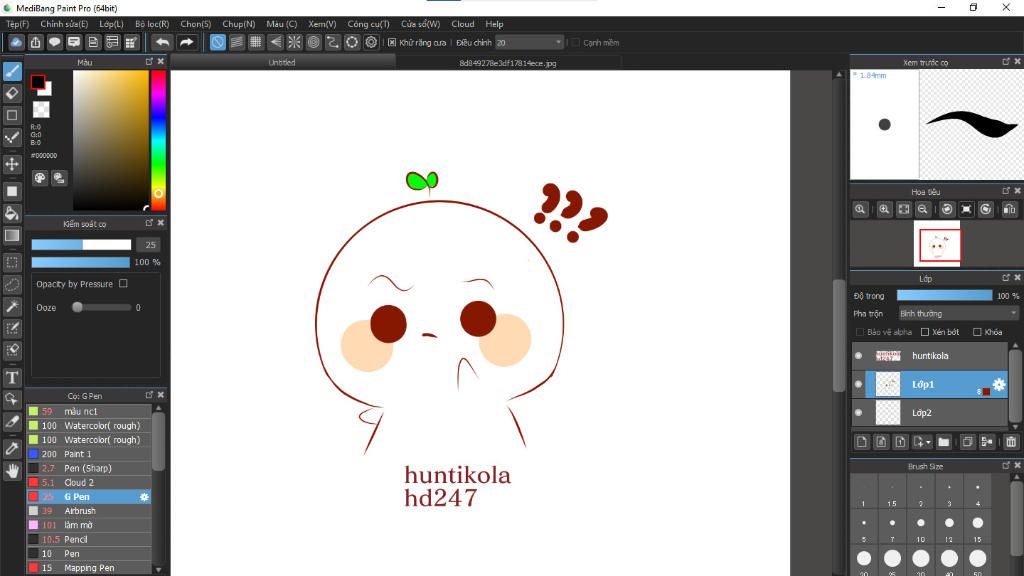Open the Pha trộn blend mode dropdown
The width and height of the screenshot is (1024, 576).
[x=958, y=314]
